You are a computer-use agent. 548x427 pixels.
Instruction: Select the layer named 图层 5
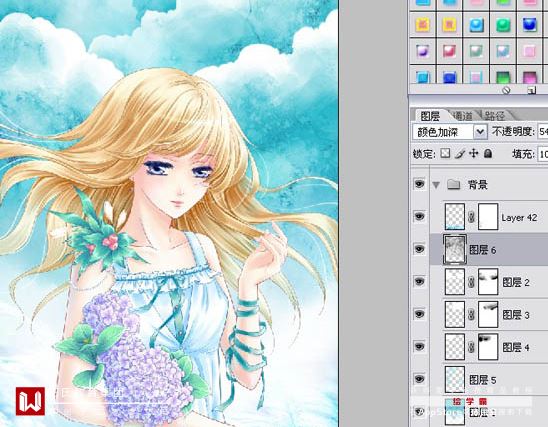point(482,380)
